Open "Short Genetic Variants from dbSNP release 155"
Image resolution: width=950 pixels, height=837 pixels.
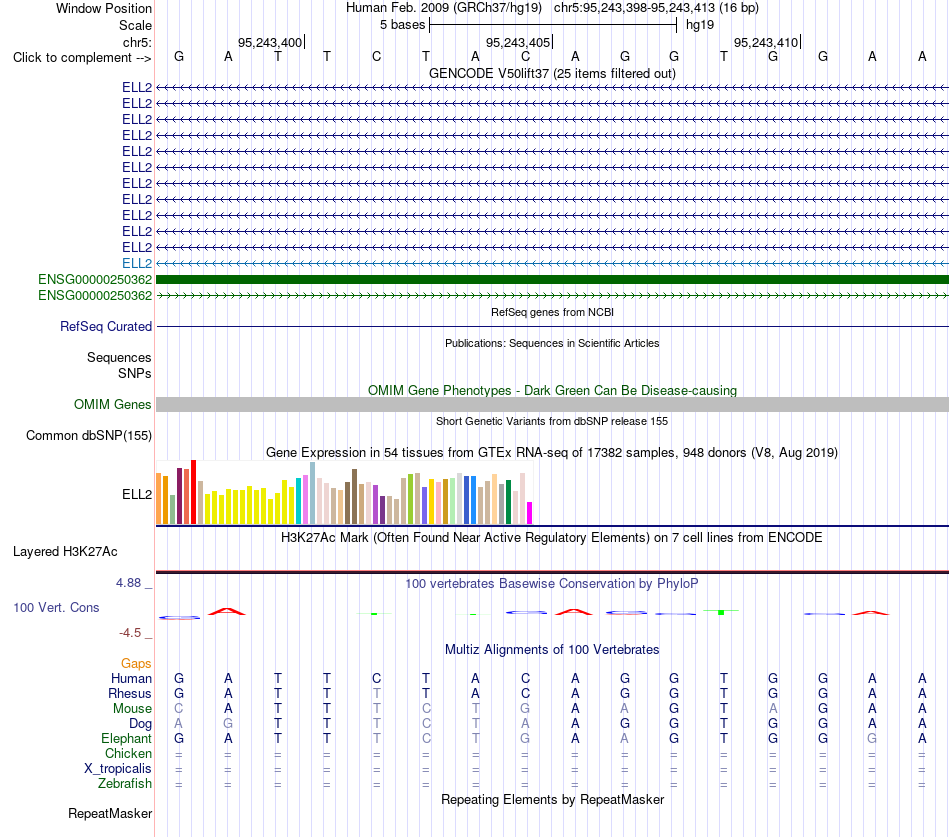(552, 421)
